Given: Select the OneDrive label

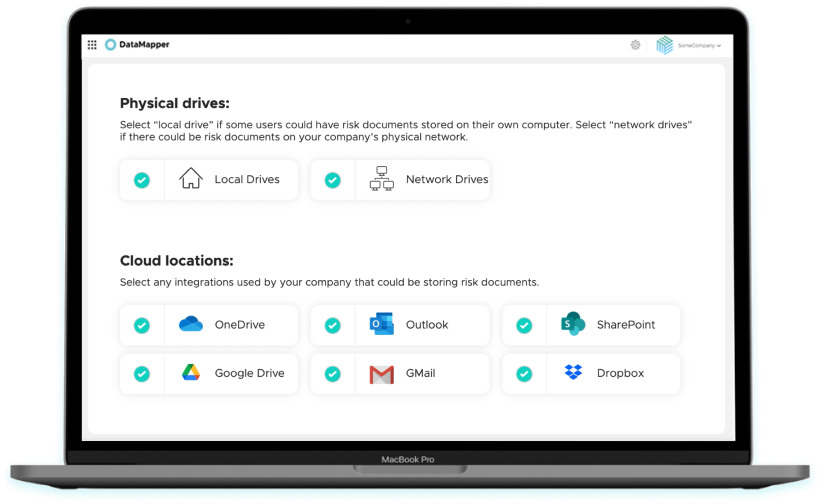Looking at the screenshot, I should (240, 325).
